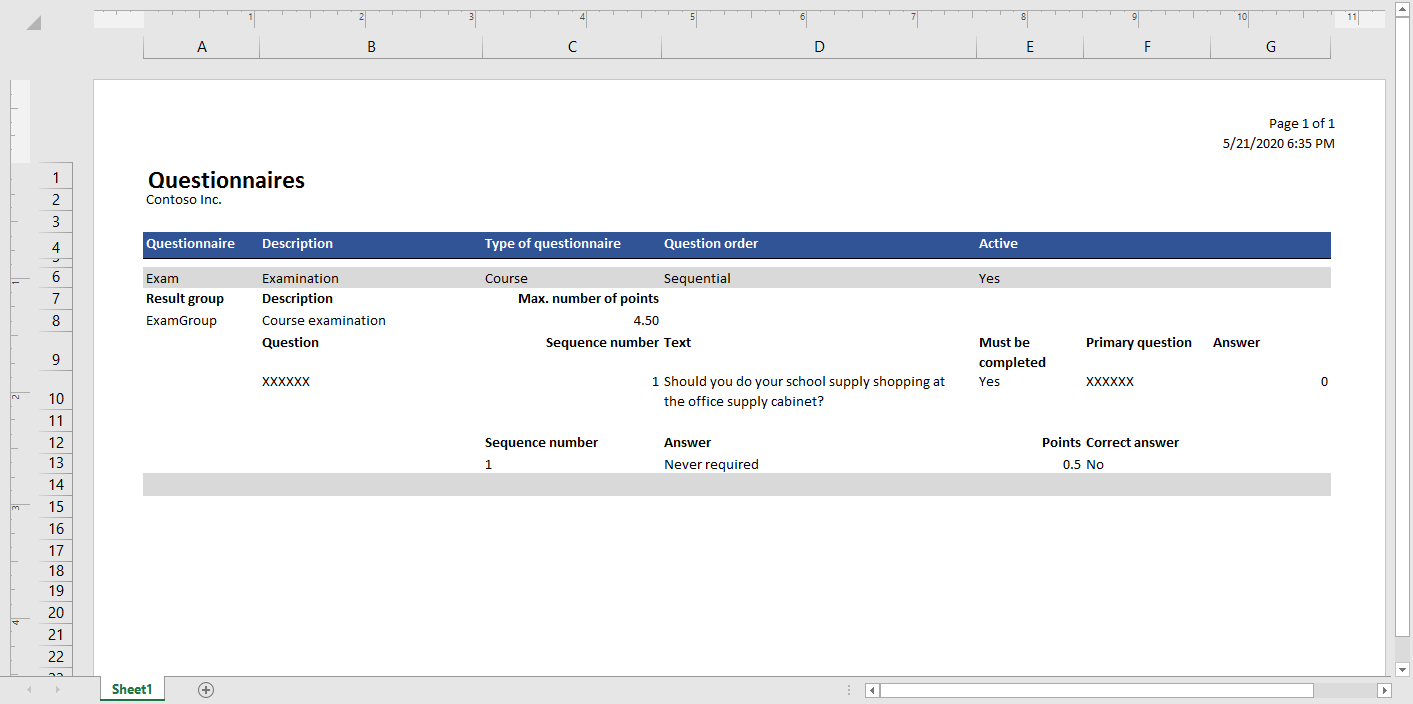This screenshot has height=704, width=1413.
Task: Click the vertical scrollbar up arrow
Action: click(x=1403, y=8)
